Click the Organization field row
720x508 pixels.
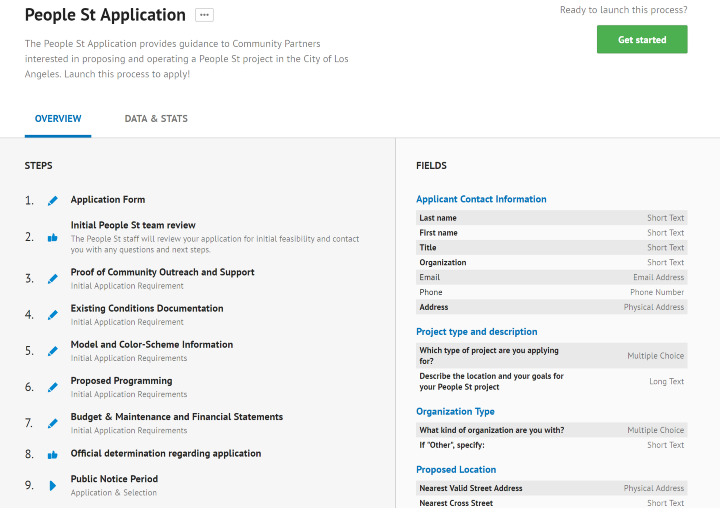[x=551, y=262]
